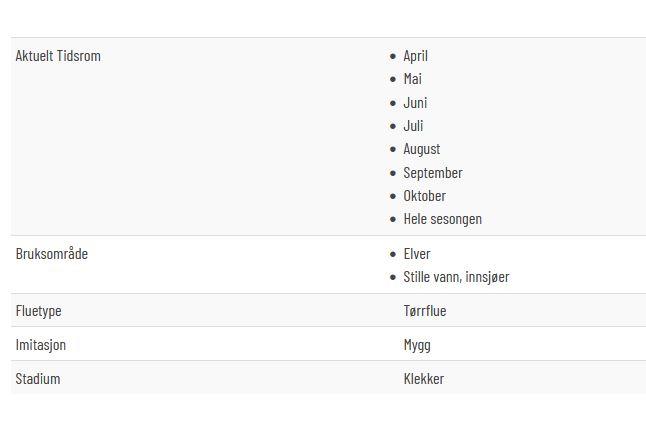Click bullet point next to April

click(x=393, y=56)
